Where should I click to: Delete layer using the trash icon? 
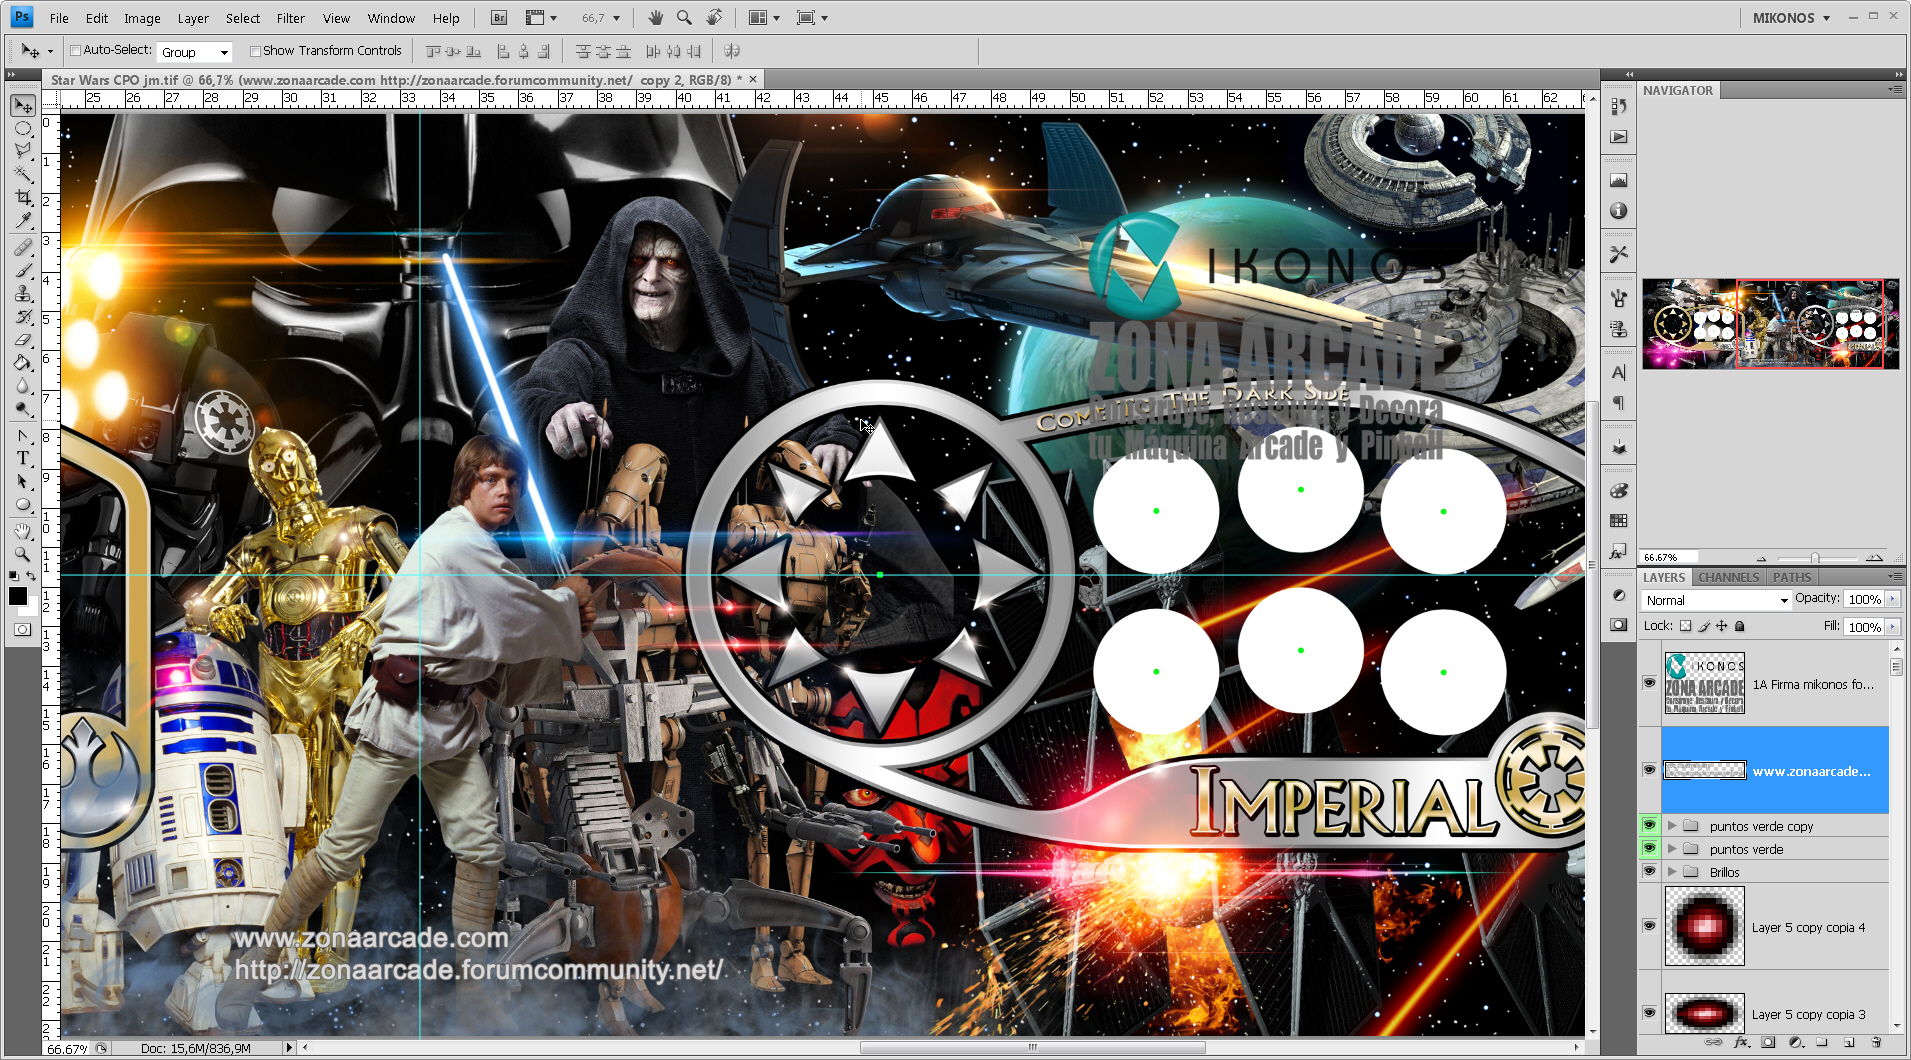tap(1876, 1043)
